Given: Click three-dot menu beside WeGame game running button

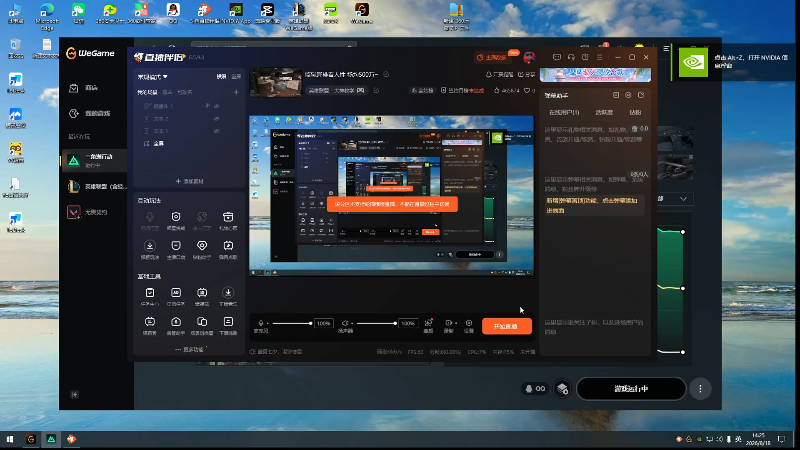Looking at the screenshot, I should point(700,389).
